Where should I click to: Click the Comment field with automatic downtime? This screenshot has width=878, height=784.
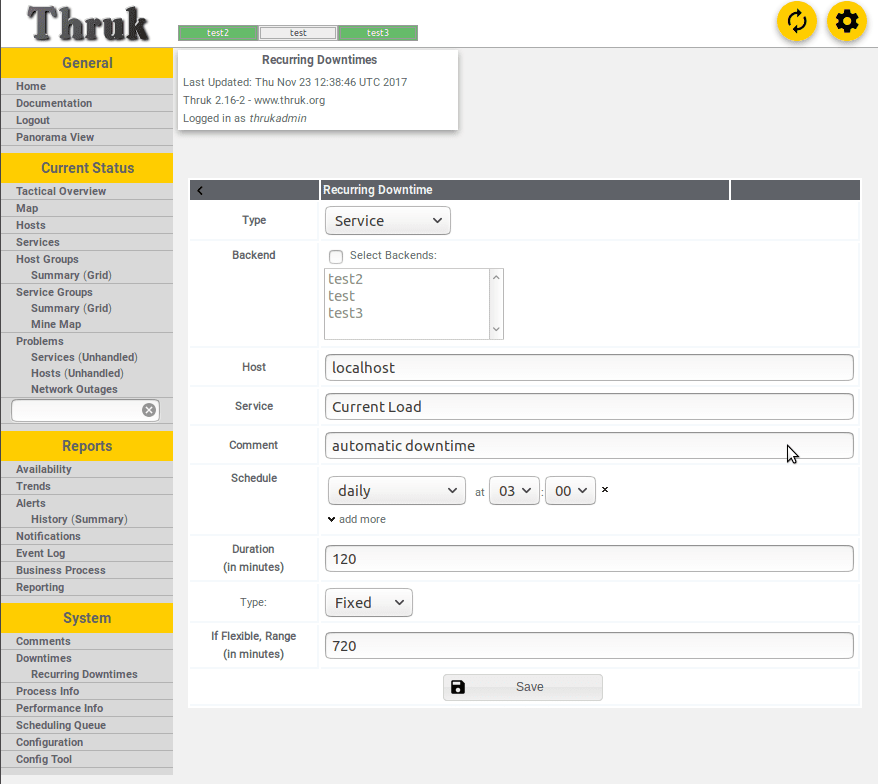coord(589,446)
